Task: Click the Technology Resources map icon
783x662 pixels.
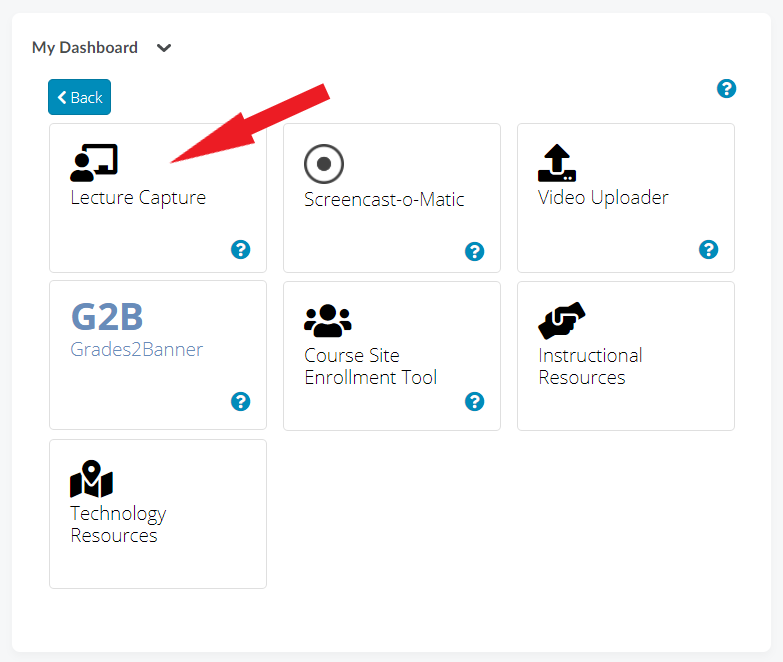Action: (91, 479)
